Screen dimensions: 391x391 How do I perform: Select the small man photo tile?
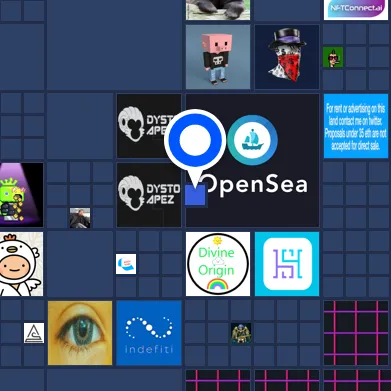tap(80, 218)
